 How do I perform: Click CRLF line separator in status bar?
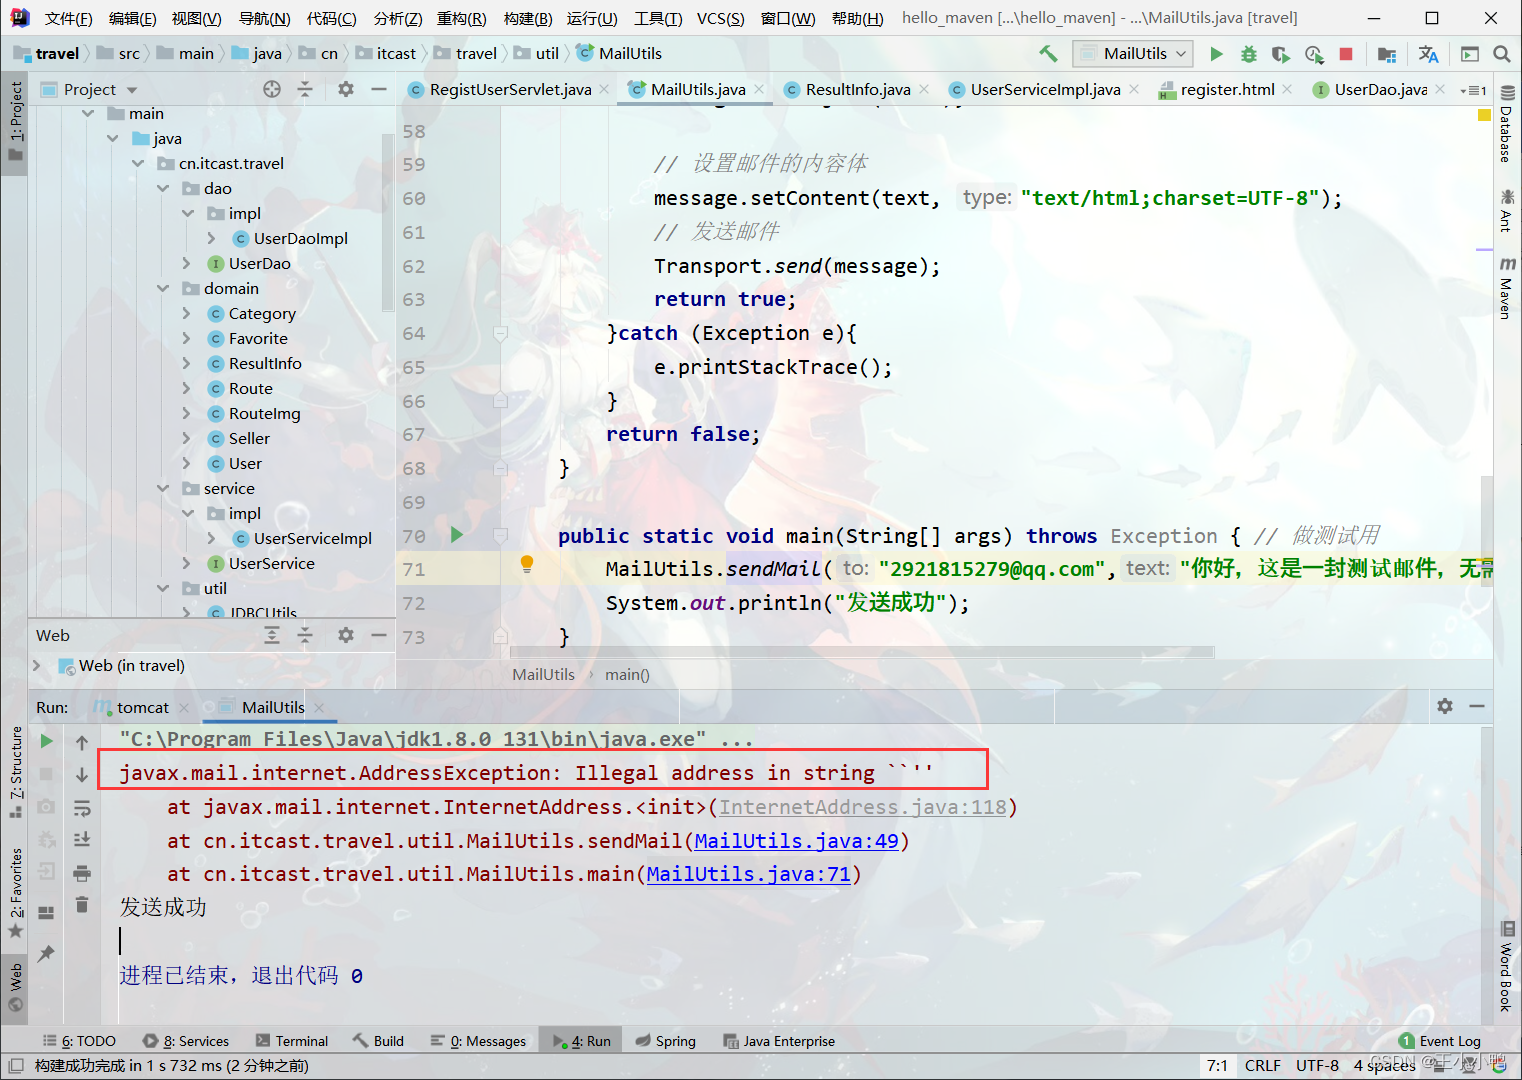[x=1262, y=1066]
